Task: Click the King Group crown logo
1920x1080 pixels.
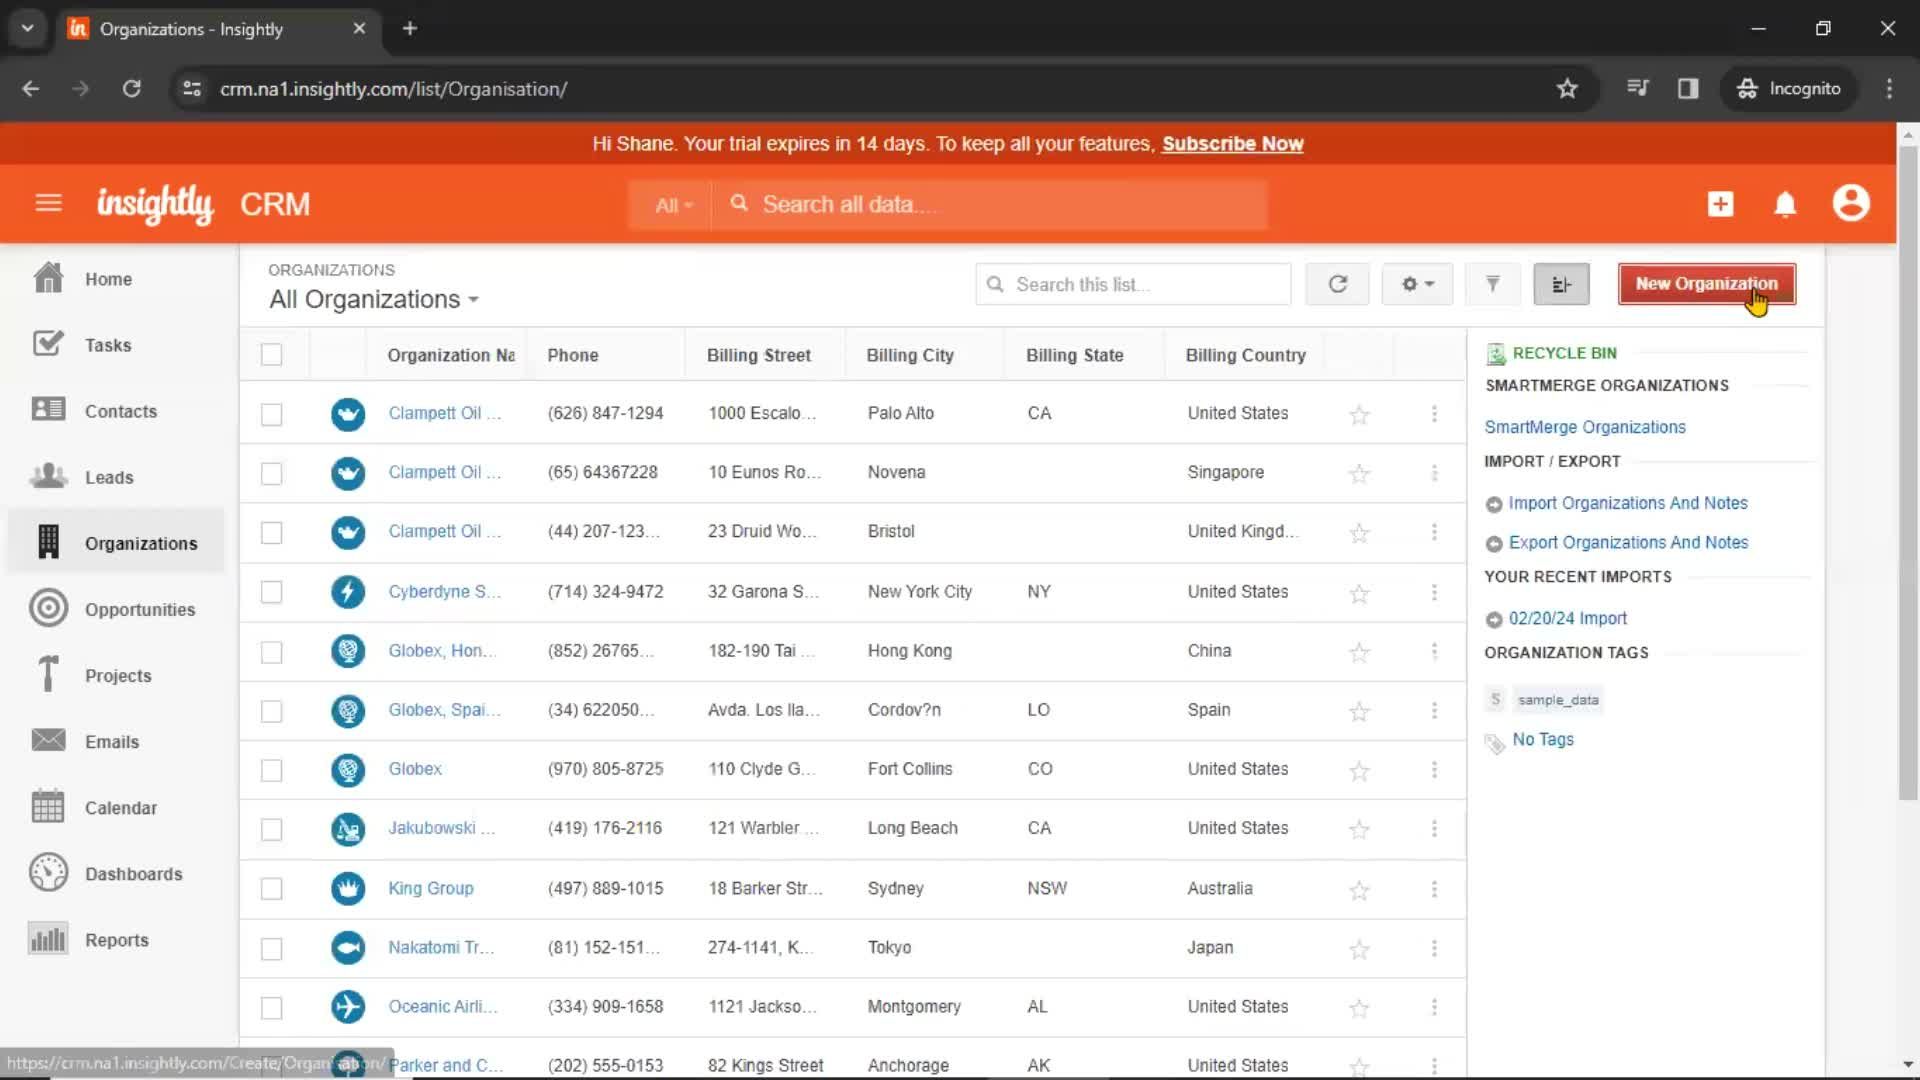Action: click(x=348, y=888)
